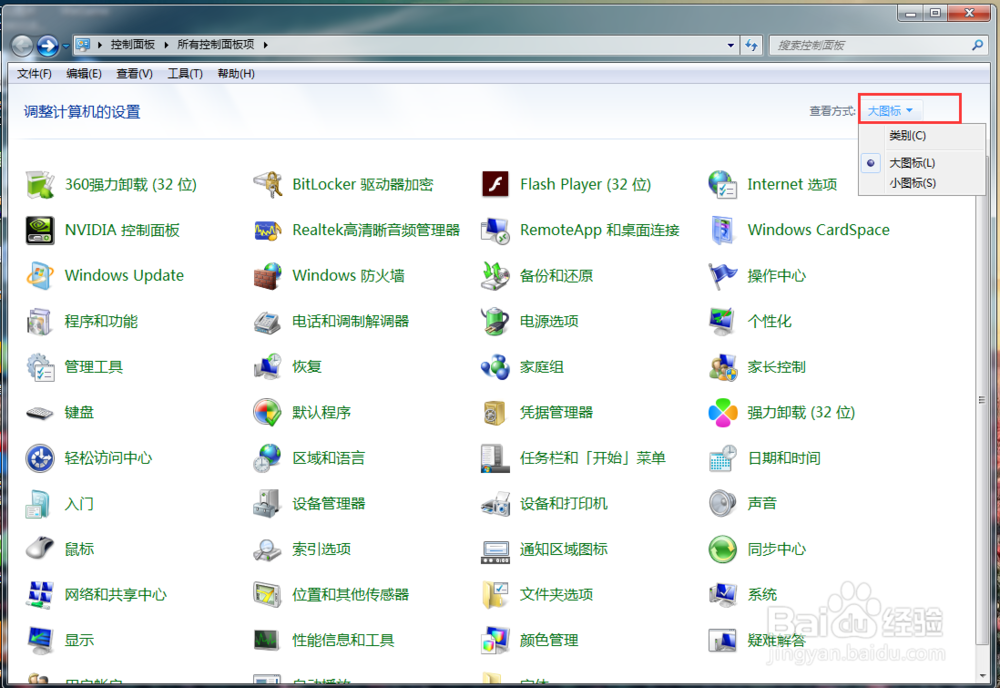
Task: Open the 日期和时间 calendar icon
Action: pyautogui.click(x=723, y=458)
